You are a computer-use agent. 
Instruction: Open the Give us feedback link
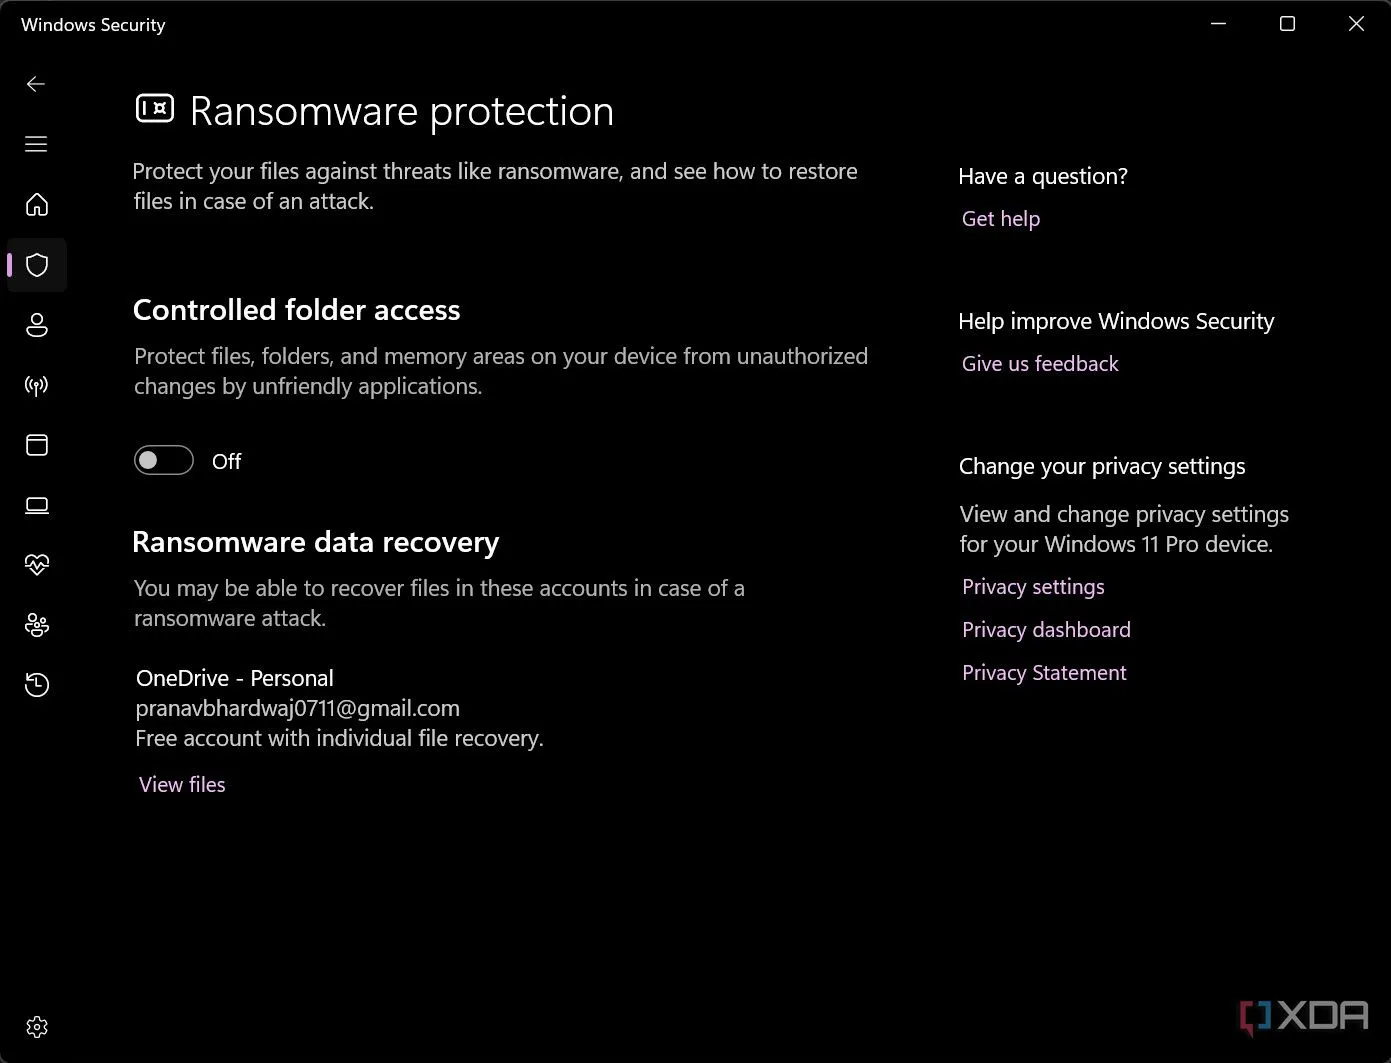point(1040,364)
